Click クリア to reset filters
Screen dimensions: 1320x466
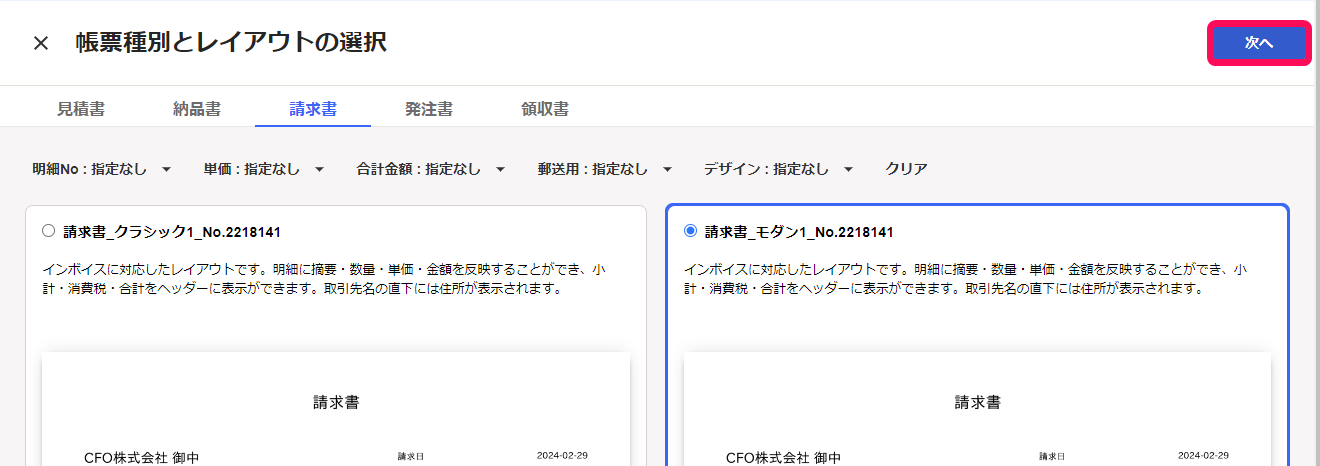(x=906, y=169)
